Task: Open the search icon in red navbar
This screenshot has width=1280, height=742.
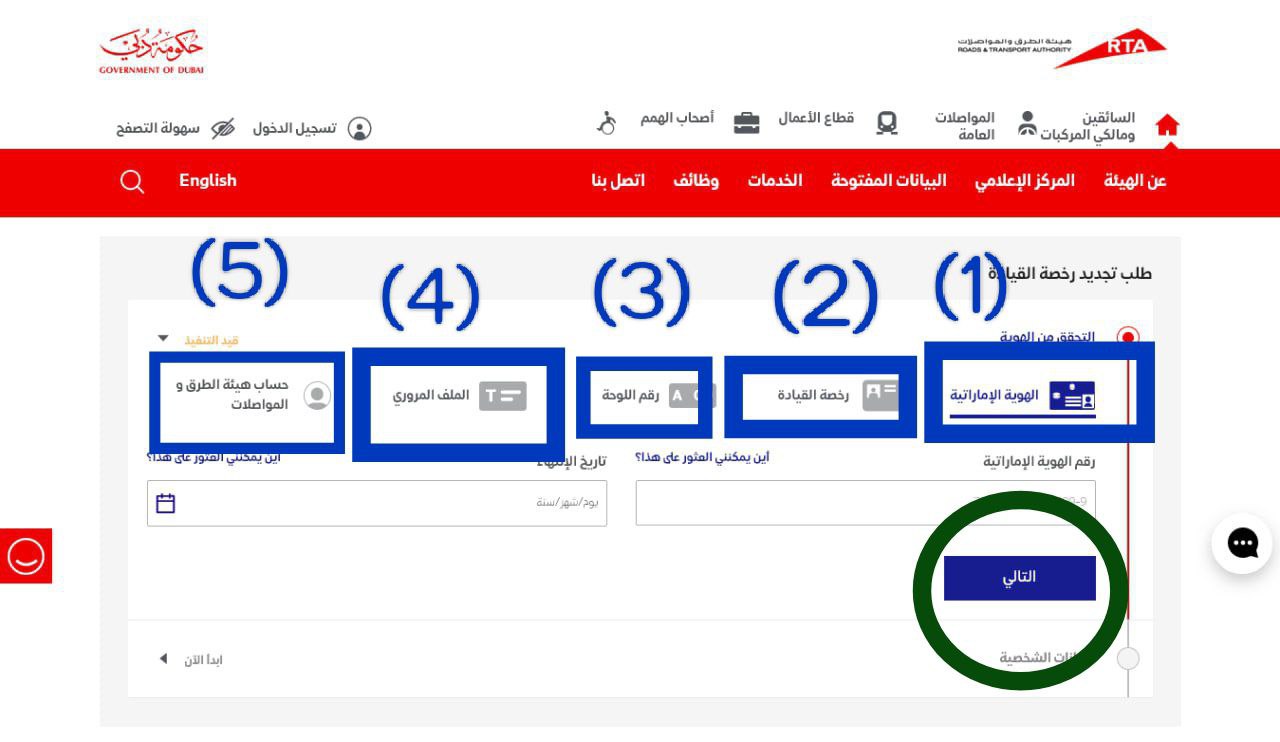Action: 131,181
